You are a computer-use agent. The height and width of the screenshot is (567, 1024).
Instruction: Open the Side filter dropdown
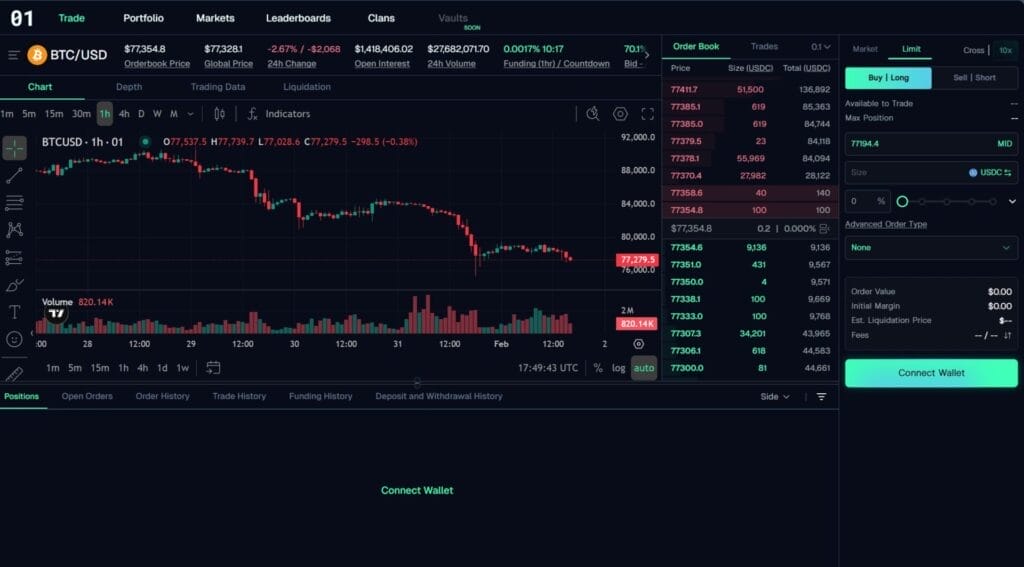775,397
